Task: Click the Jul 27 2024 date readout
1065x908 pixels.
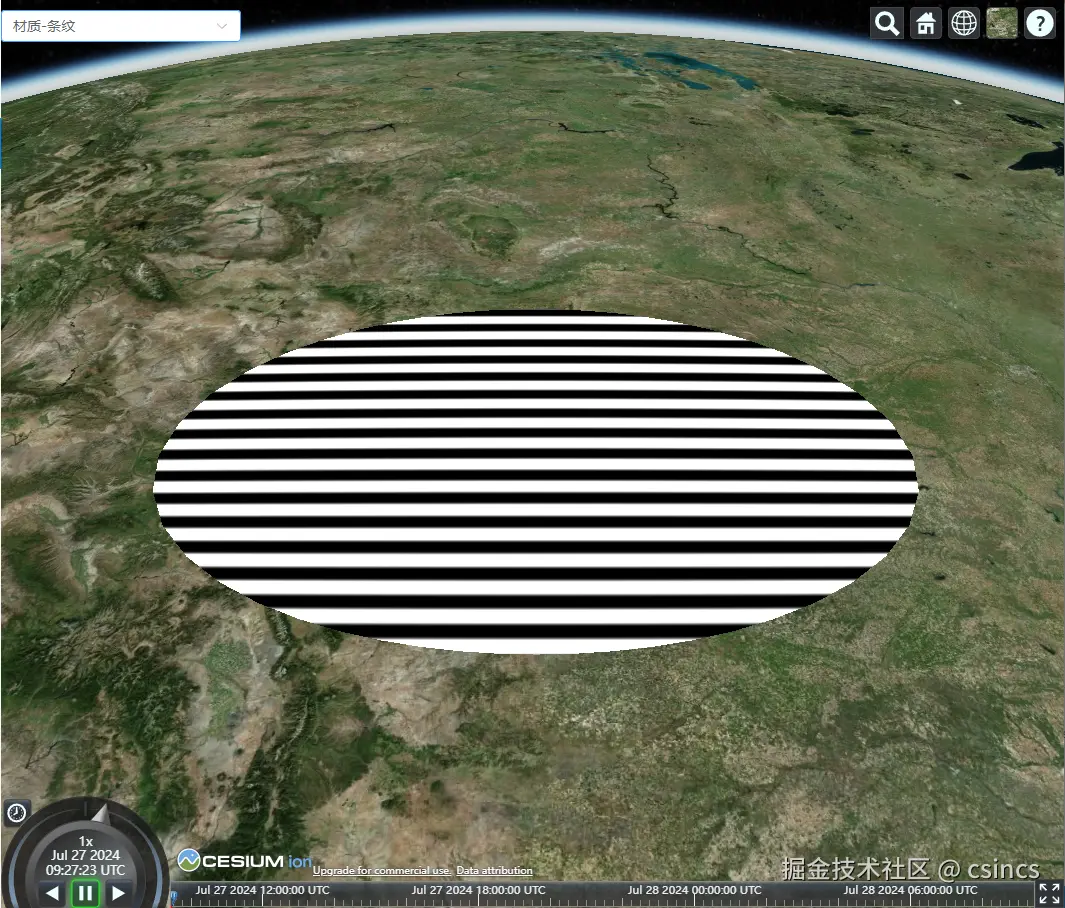Action: (x=86, y=855)
